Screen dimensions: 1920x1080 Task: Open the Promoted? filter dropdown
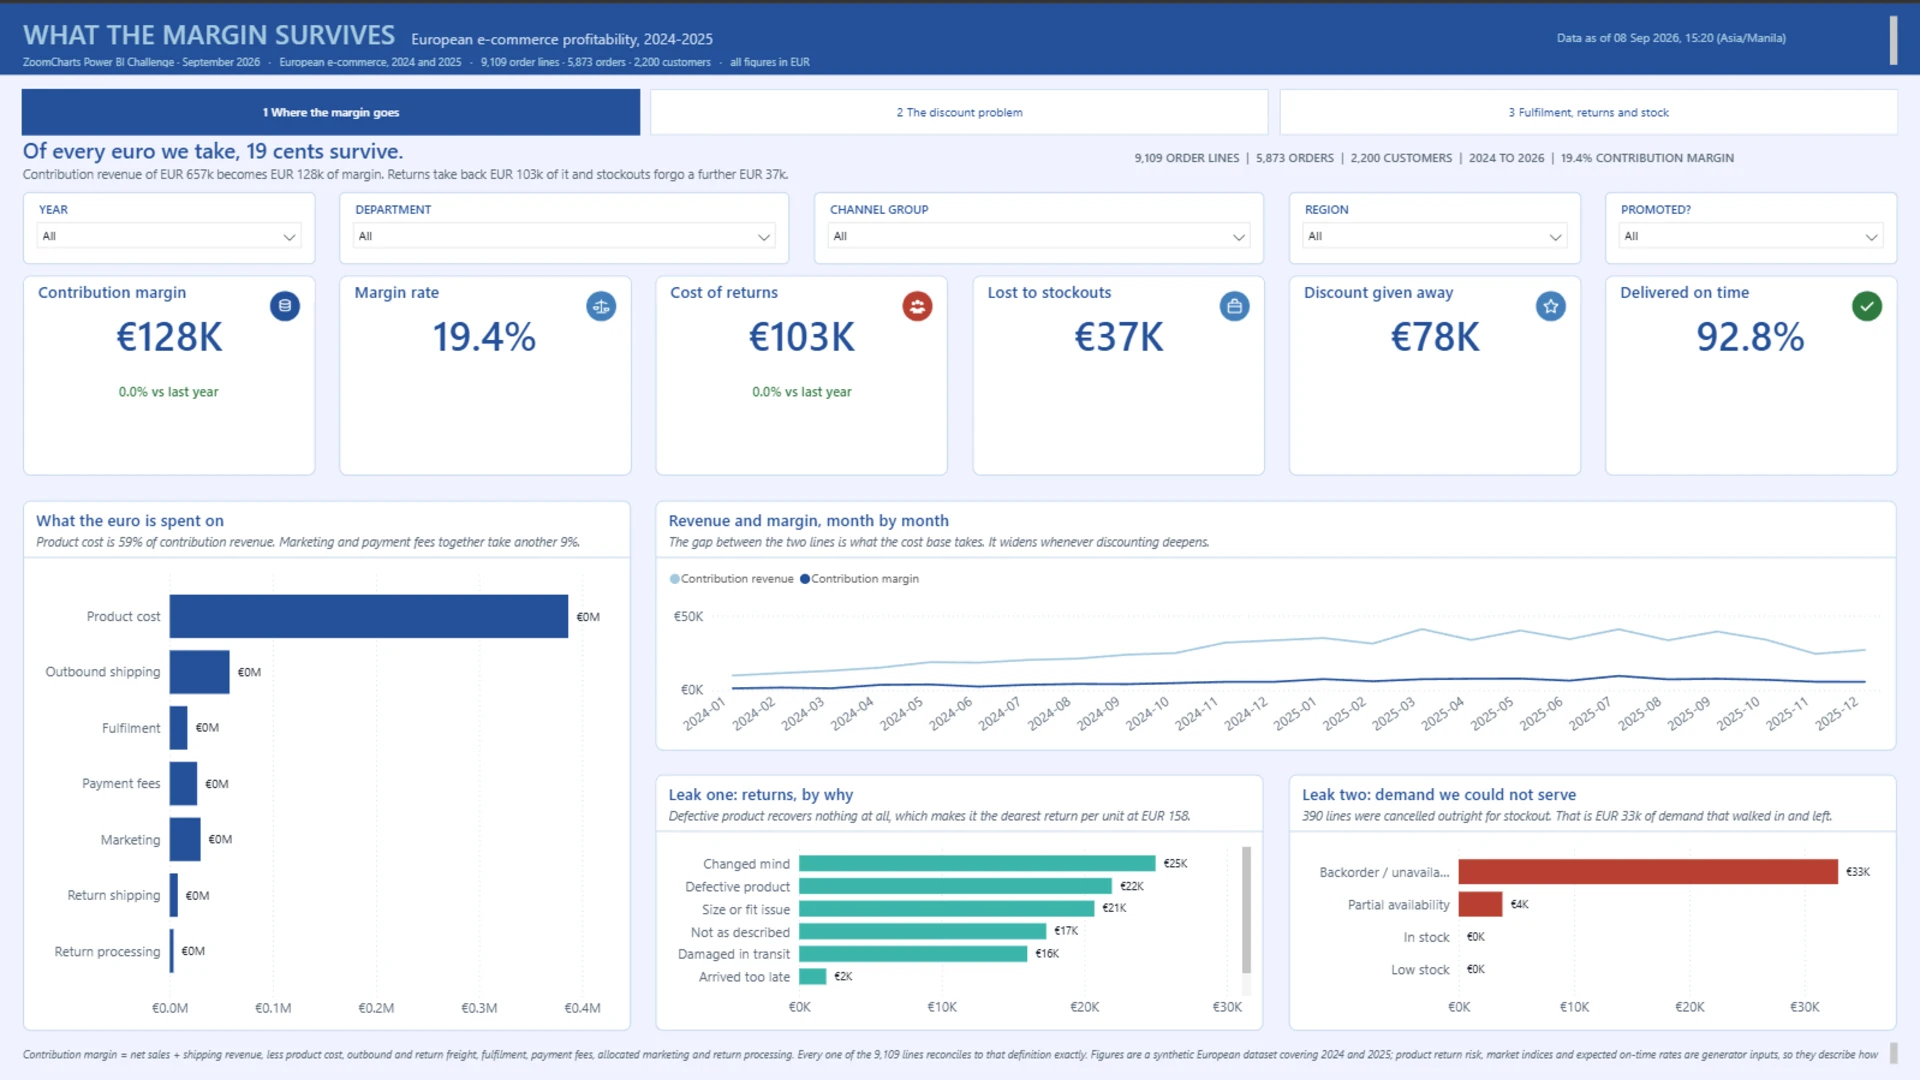1751,236
